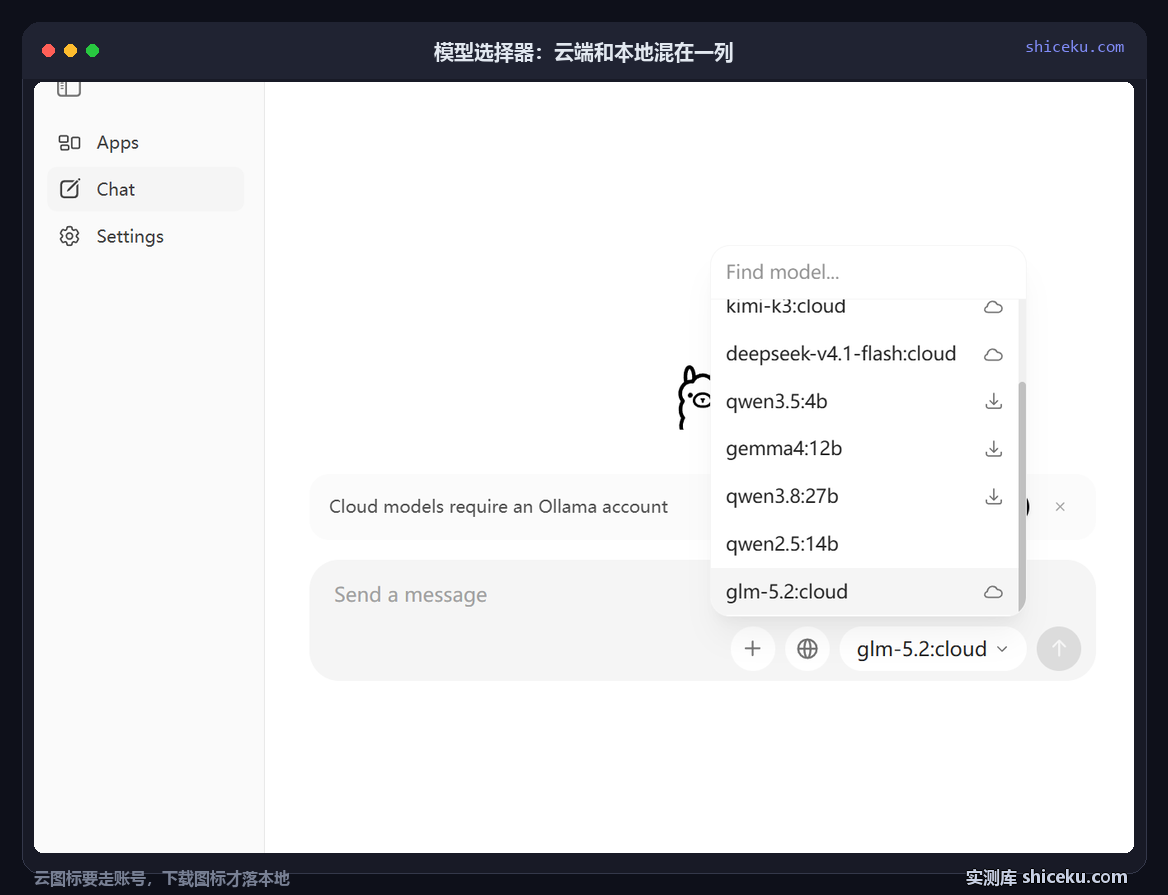Toggle the web search globe button
Image resolution: width=1168 pixels, height=895 pixels.
(x=807, y=649)
